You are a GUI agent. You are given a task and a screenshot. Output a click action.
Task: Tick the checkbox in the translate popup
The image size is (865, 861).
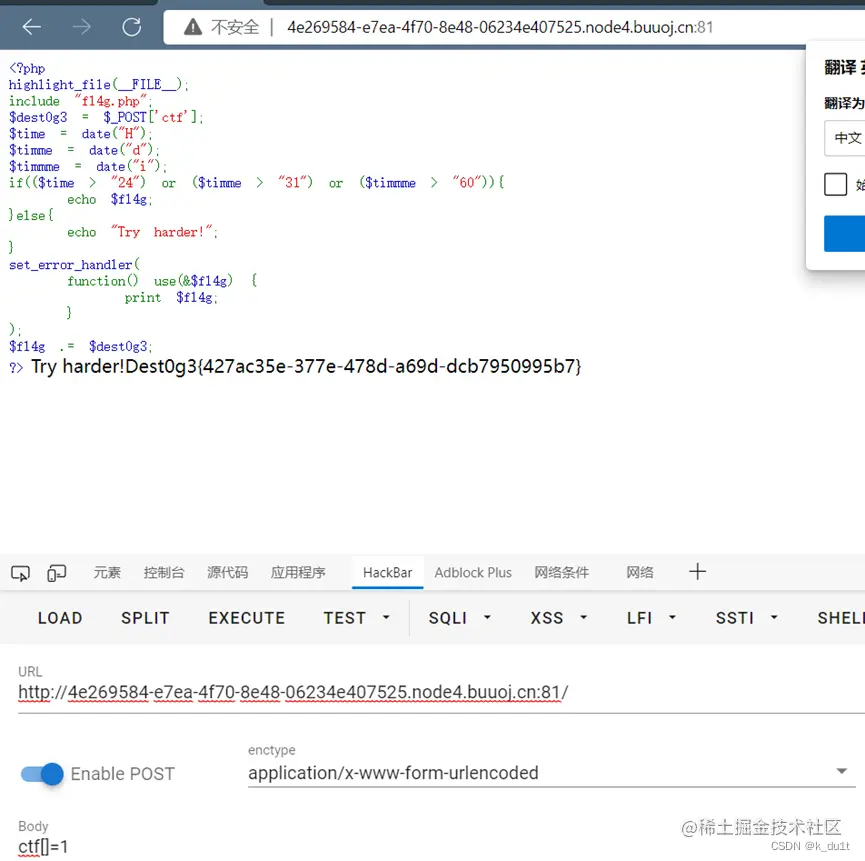[835, 184]
